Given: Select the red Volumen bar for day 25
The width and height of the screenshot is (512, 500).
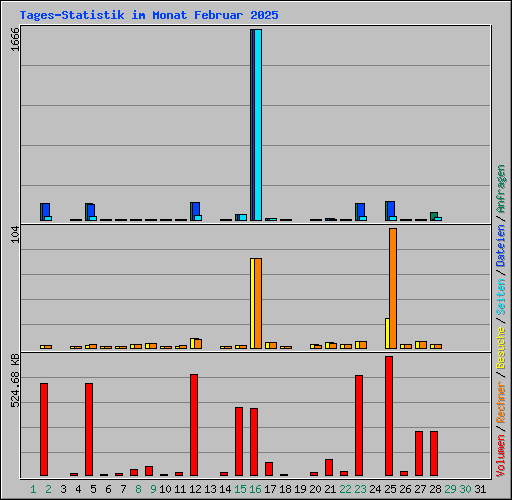Looking at the screenshot, I should pyautogui.click(x=389, y=416).
